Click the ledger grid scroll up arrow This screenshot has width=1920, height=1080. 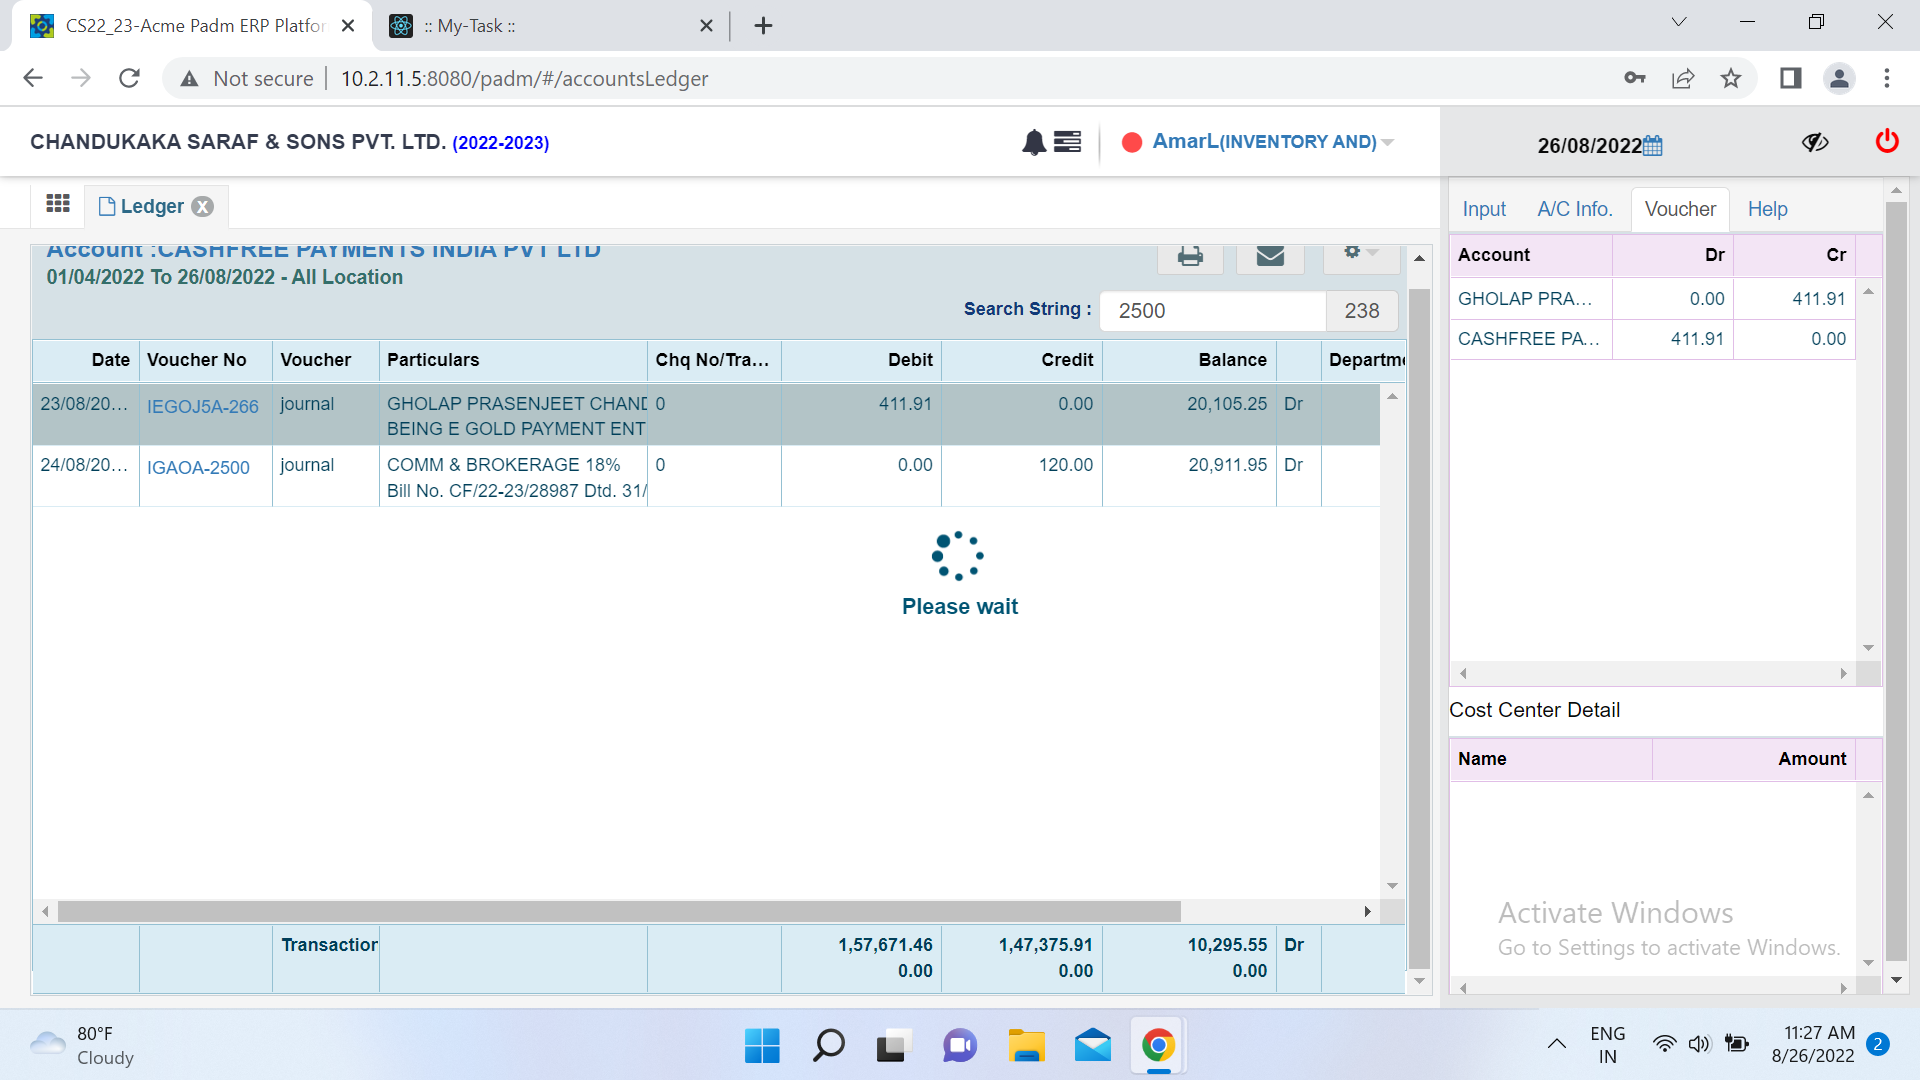(1392, 397)
